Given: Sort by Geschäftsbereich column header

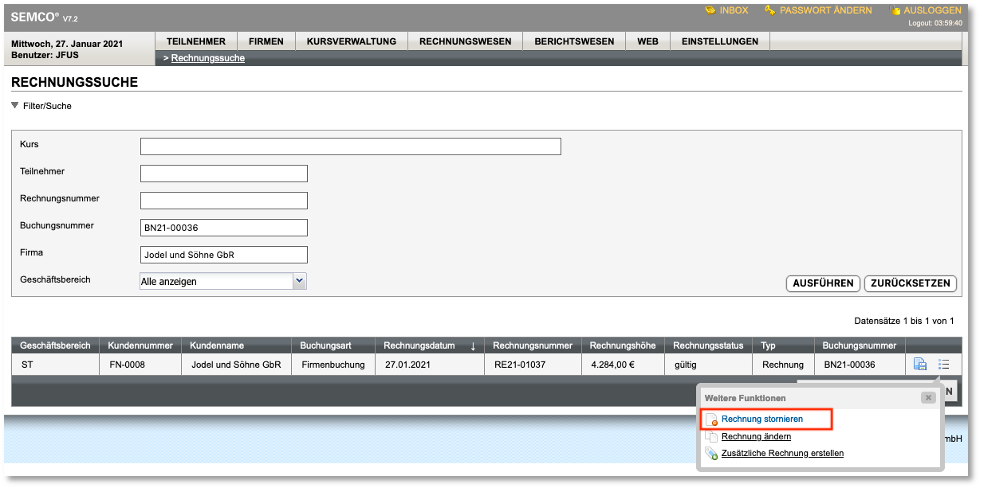Looking at the screenshot, I should click(x=55, y=345).
